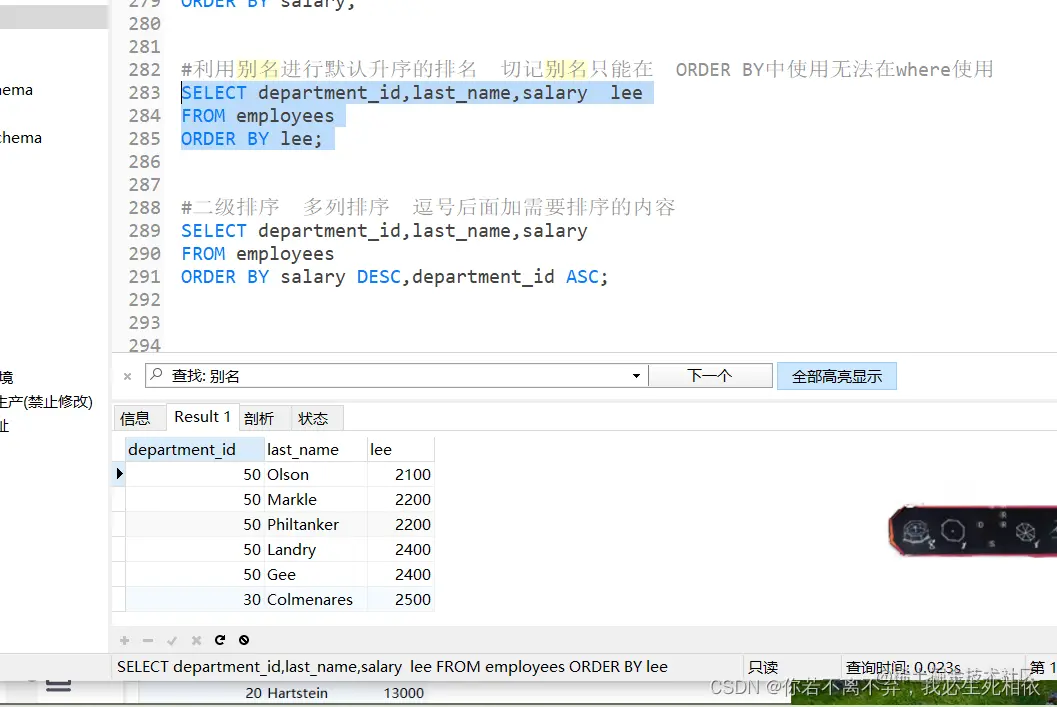
Task: Click line number 283 in the editor gutter
Action: 145,93
